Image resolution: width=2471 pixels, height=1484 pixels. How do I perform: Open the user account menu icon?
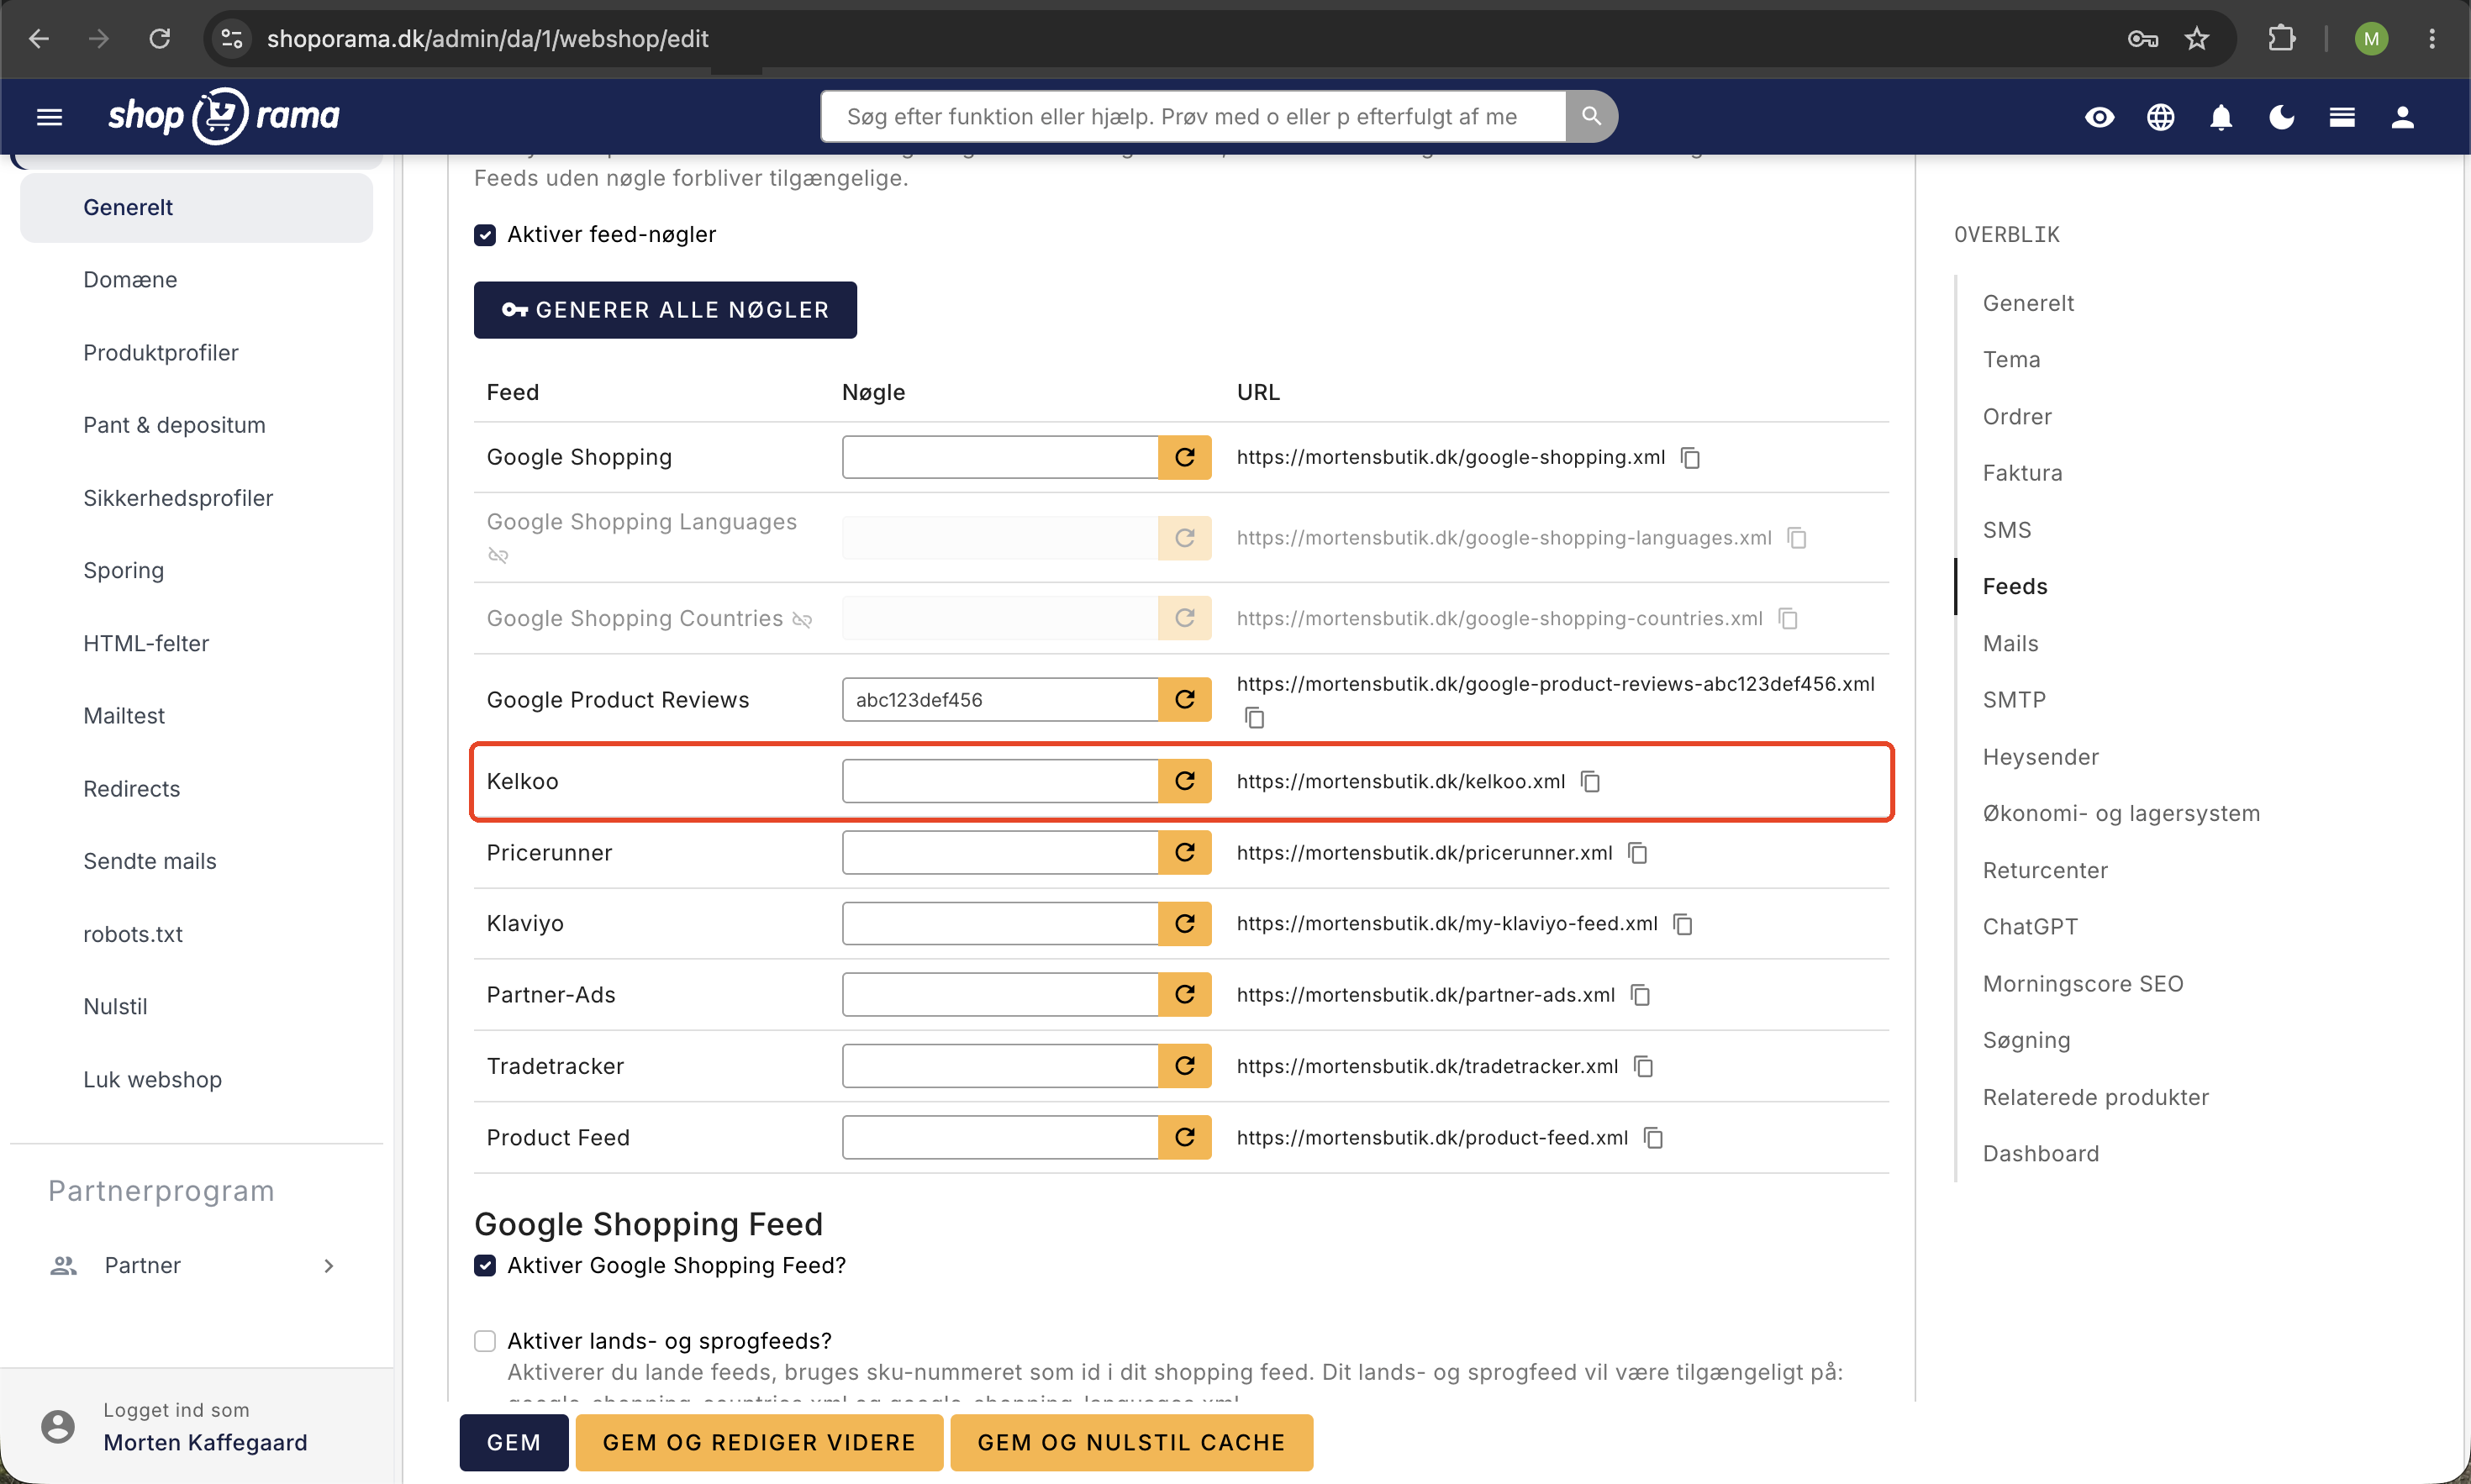(x=2402, y=117)
